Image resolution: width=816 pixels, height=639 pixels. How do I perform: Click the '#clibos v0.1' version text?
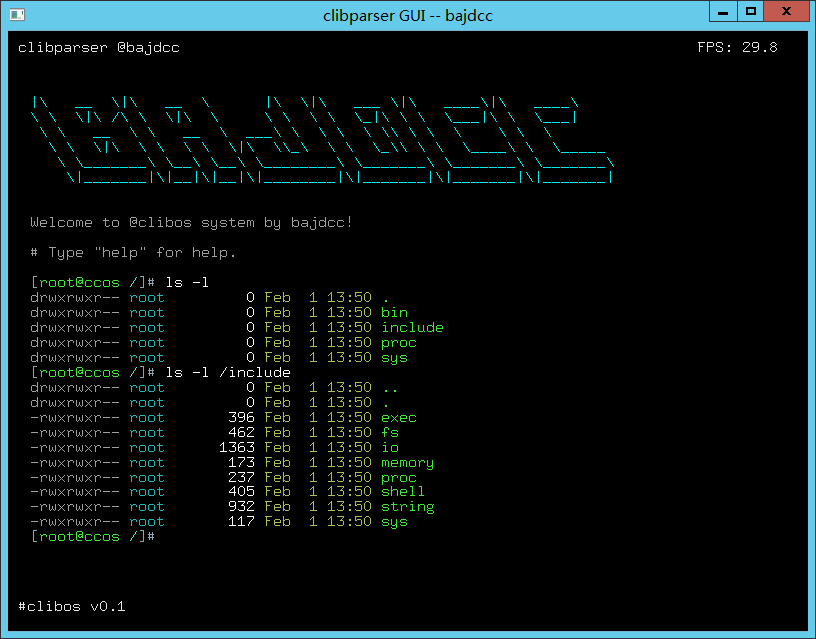pos(72,607)
